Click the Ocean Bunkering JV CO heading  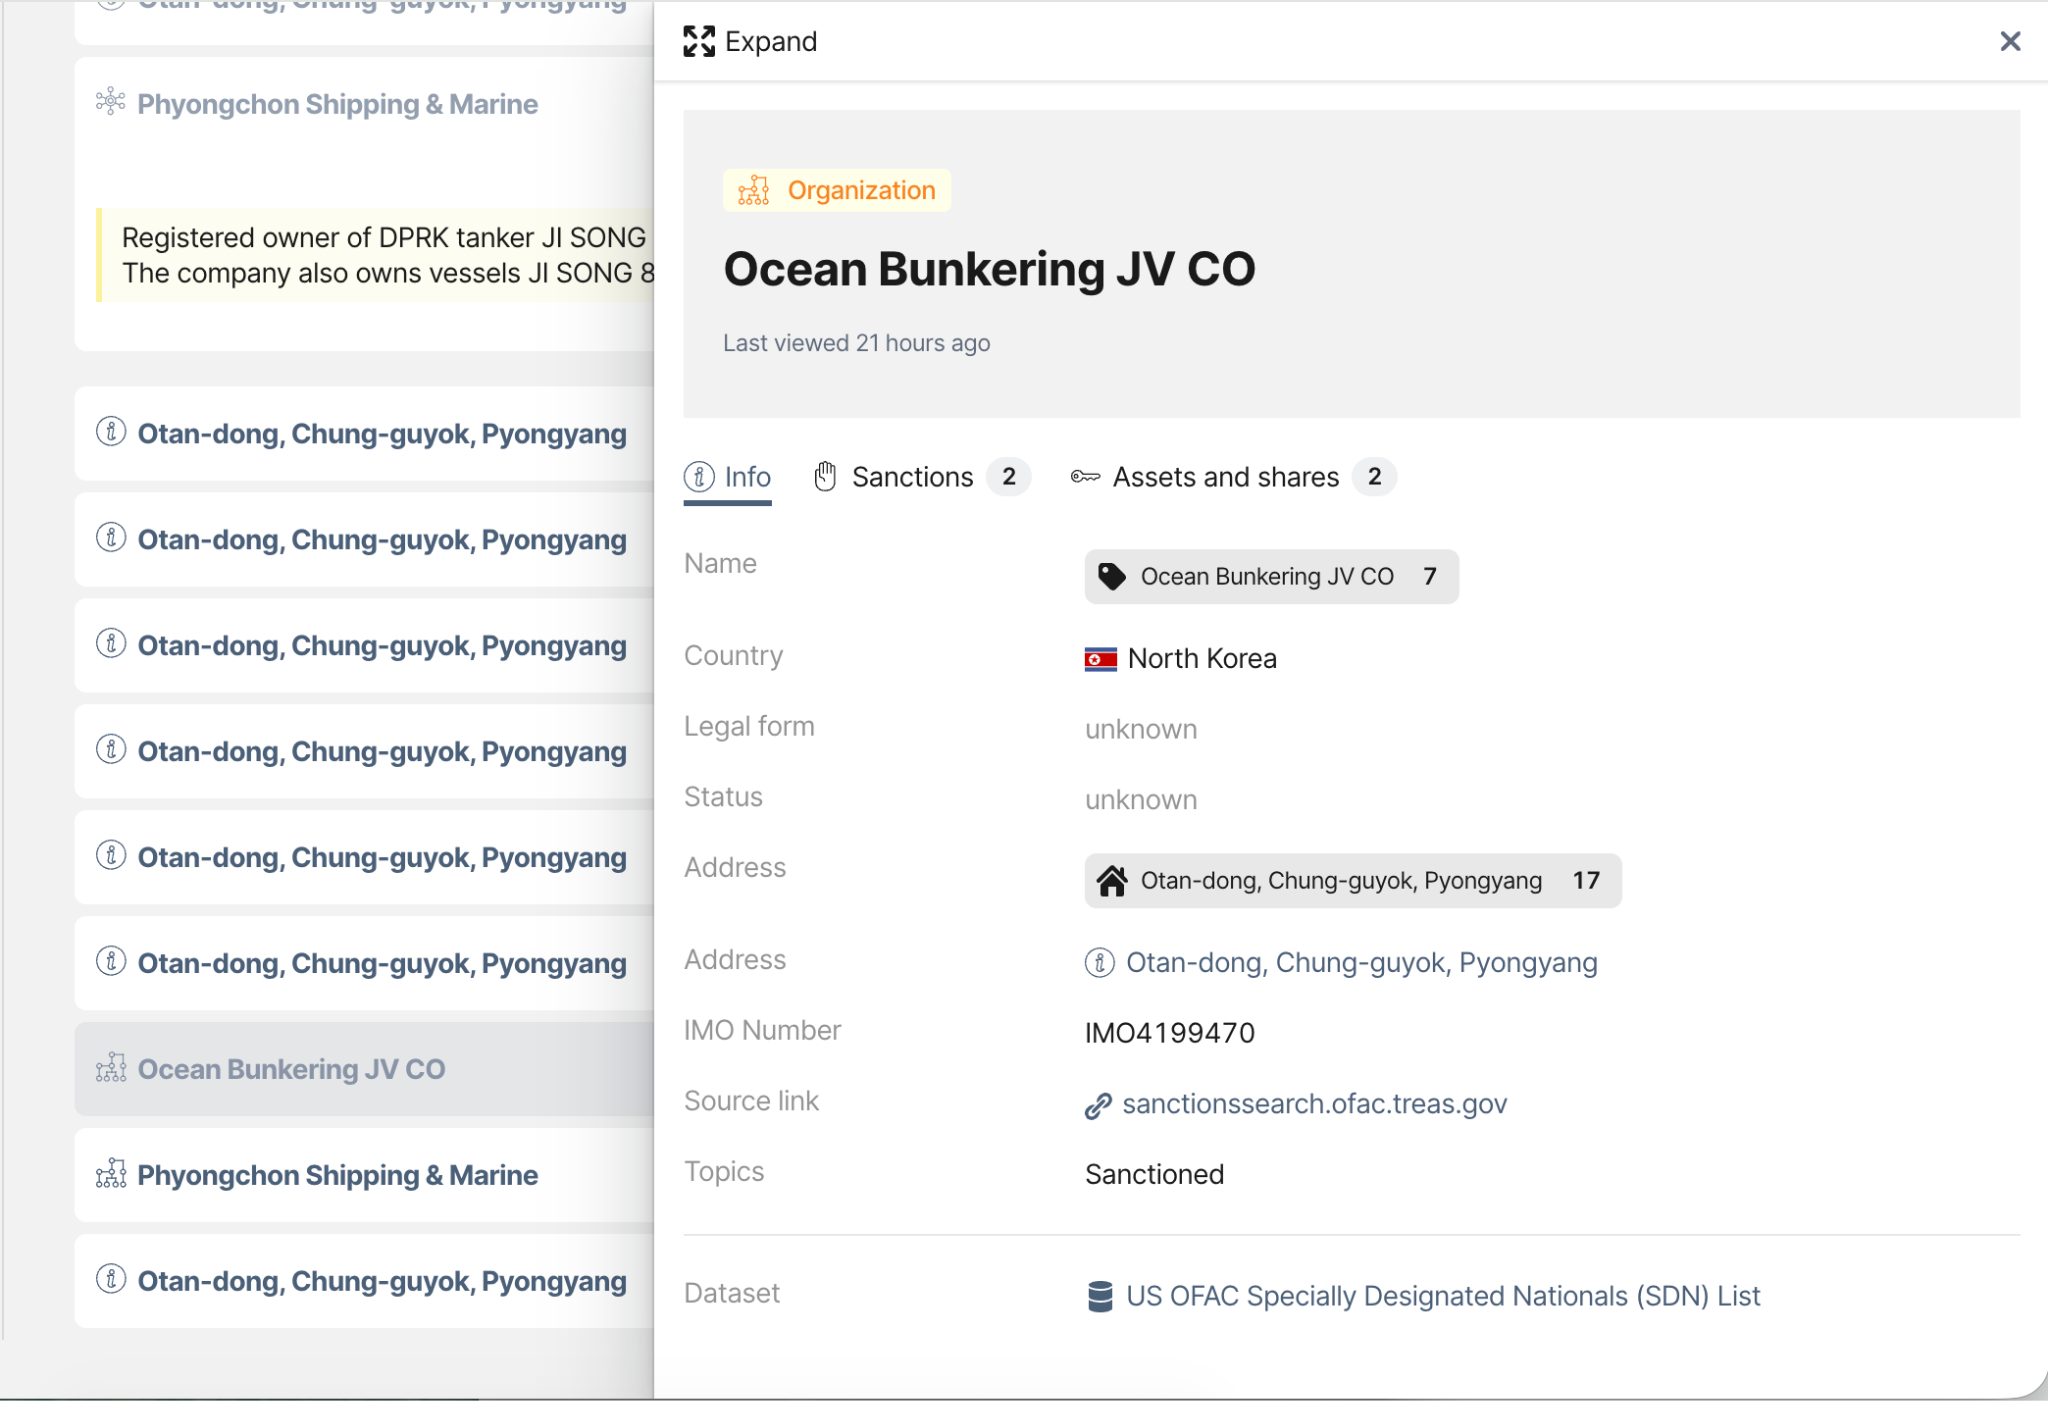989,269
